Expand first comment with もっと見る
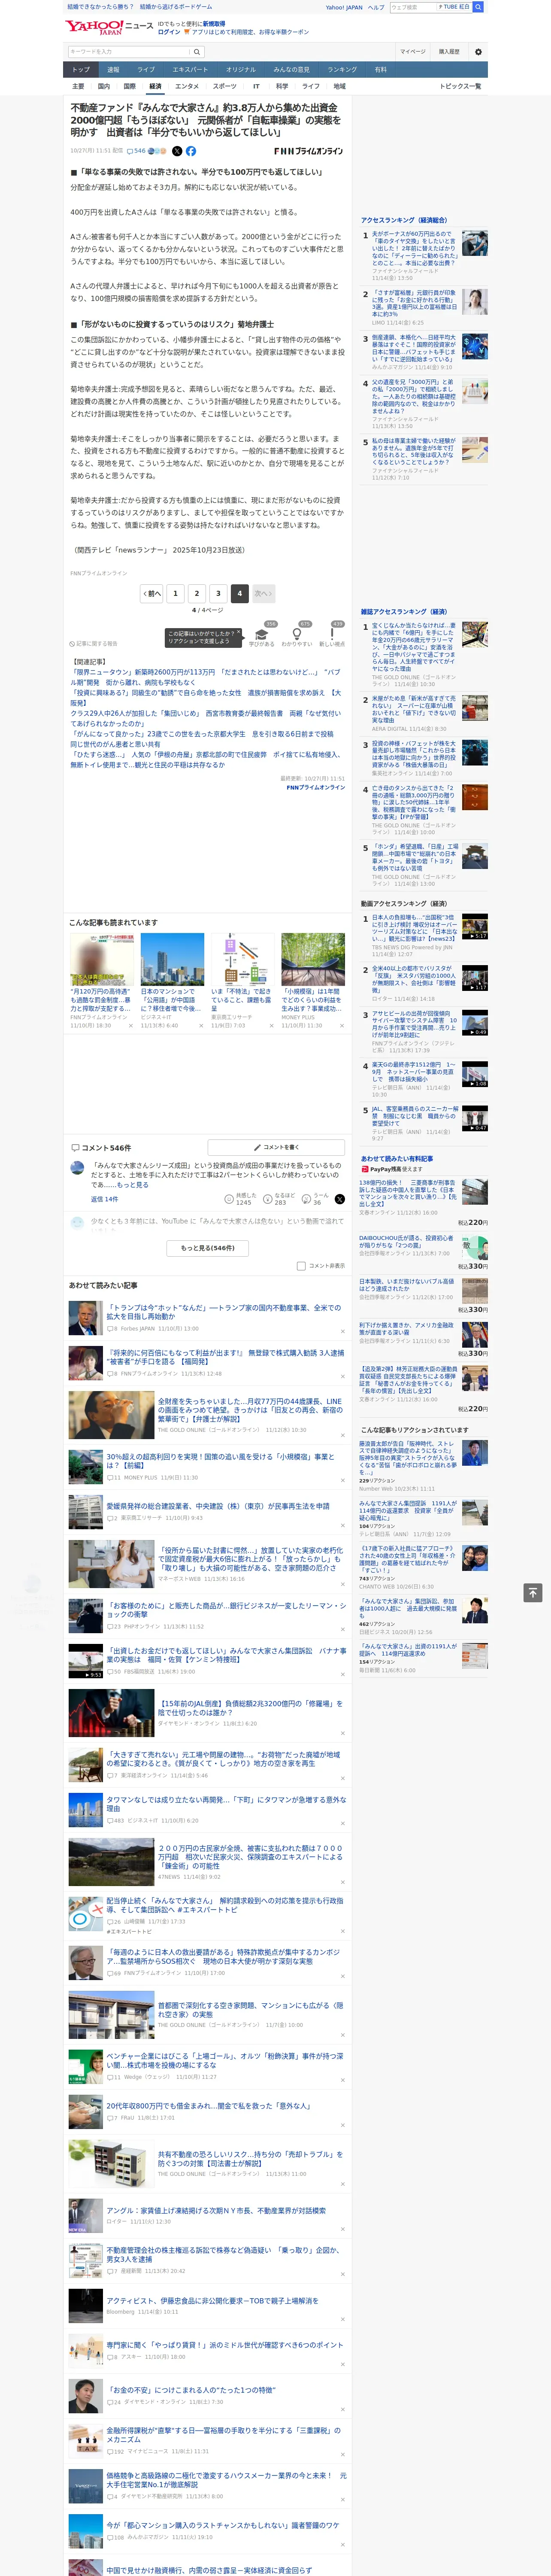Image resolution: width=551 pixels, height=2576 pixels. pos(133,1185)
